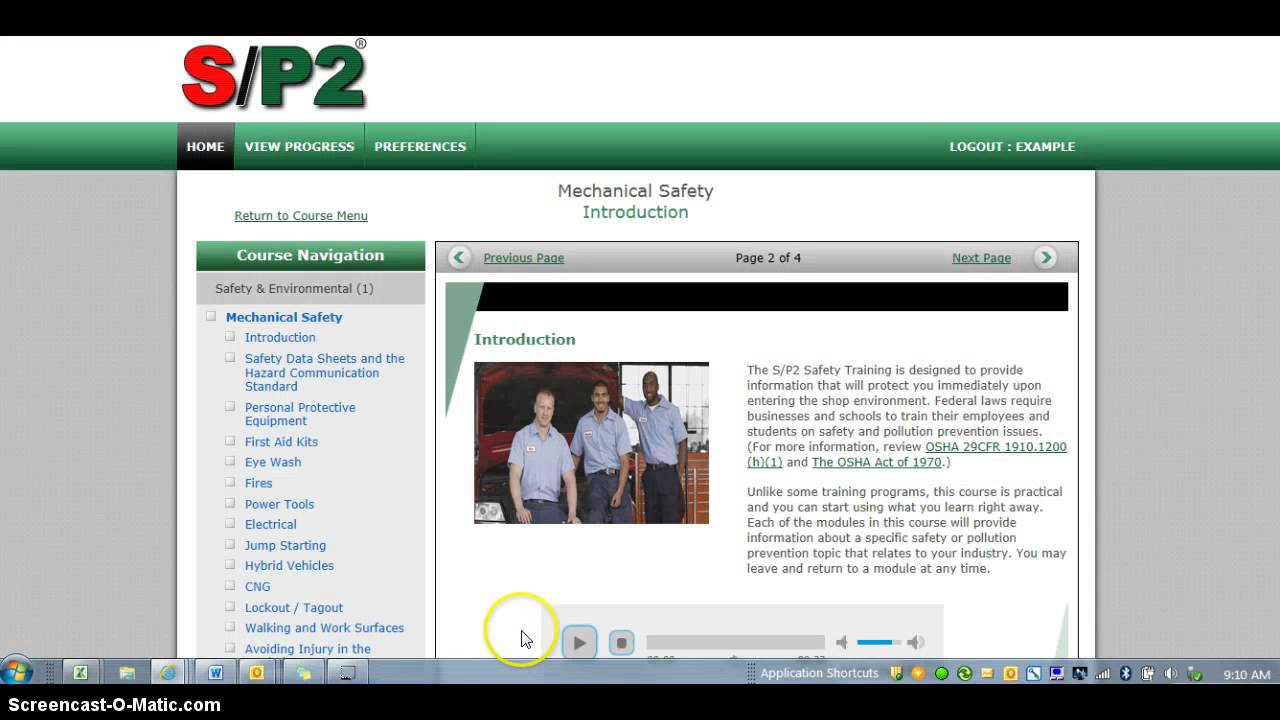Open the CNG module
The height and width of the screenshot is (720, 1280).
(x=258, y=586)
